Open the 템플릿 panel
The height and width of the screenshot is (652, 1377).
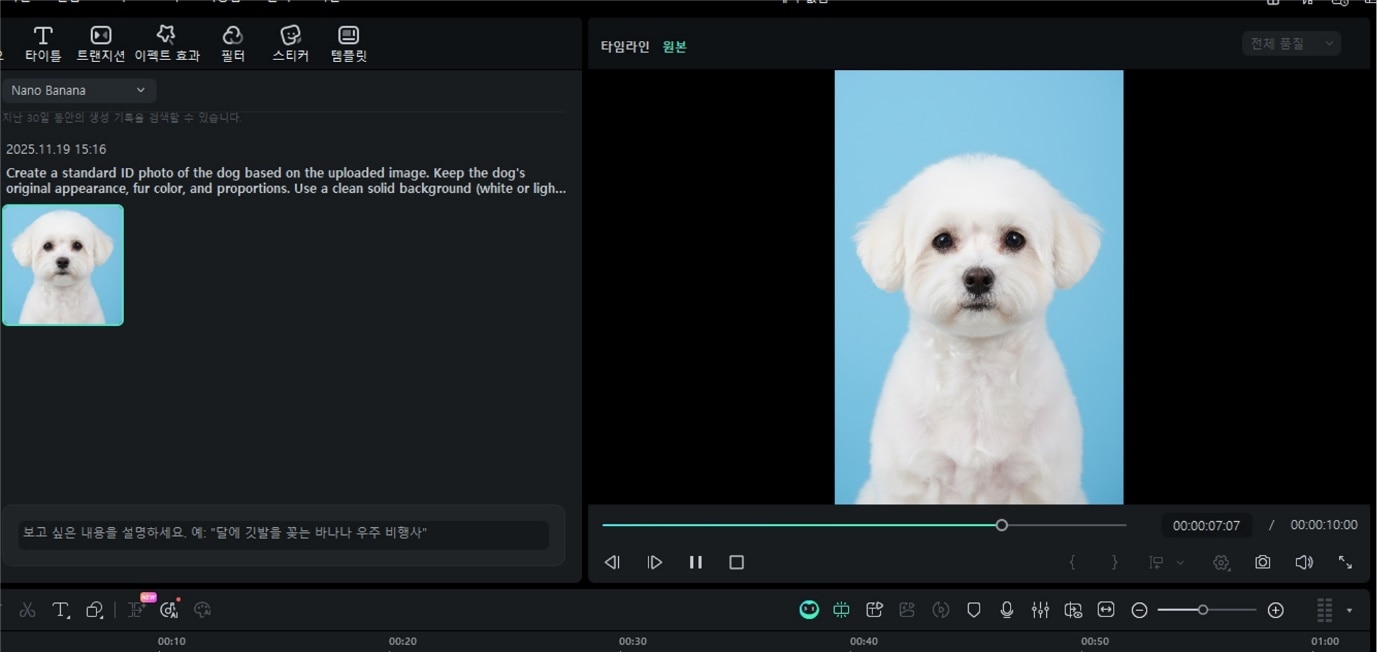(x=347, y=43)
